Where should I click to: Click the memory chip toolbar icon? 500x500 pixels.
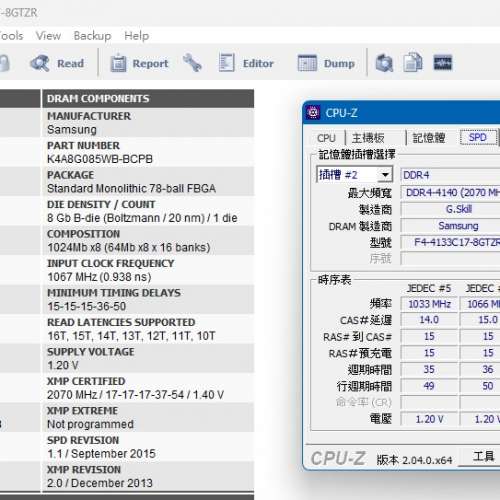click(x=443, y=63)
